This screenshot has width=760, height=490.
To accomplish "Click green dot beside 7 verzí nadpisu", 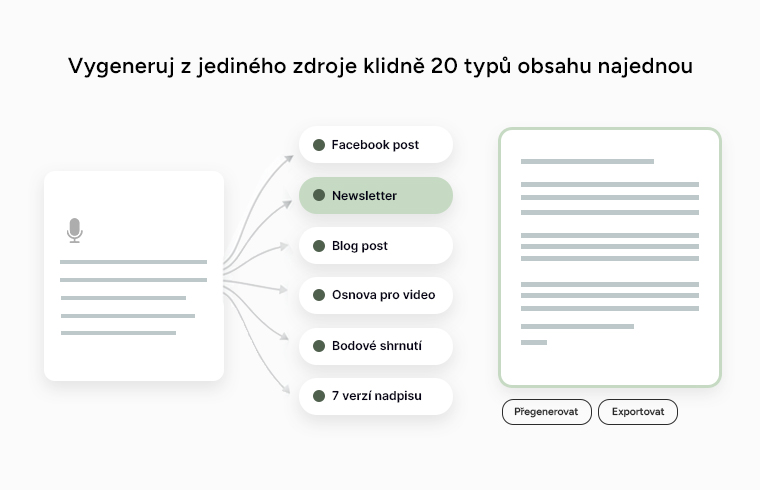I will click(319, 396).
